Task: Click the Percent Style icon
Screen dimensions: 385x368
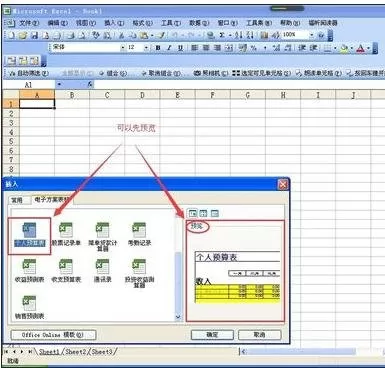Action: 253,48
